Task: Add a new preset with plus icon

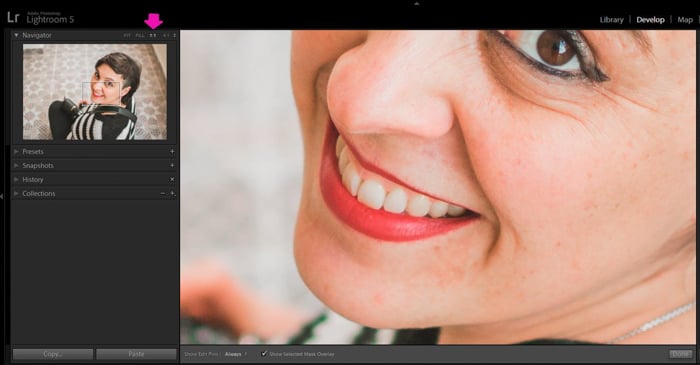Action: pyautogui.click(x=172, y=152)
